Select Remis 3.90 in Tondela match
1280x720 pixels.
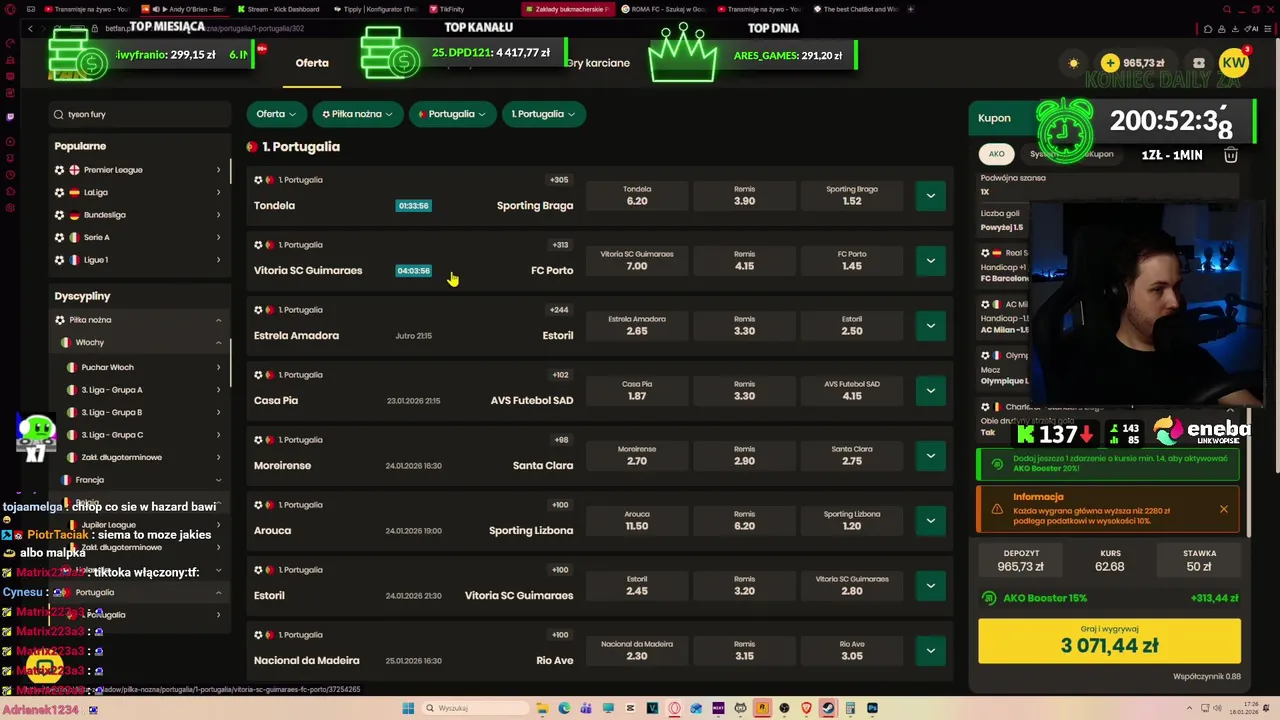click(x=744, y=195)
